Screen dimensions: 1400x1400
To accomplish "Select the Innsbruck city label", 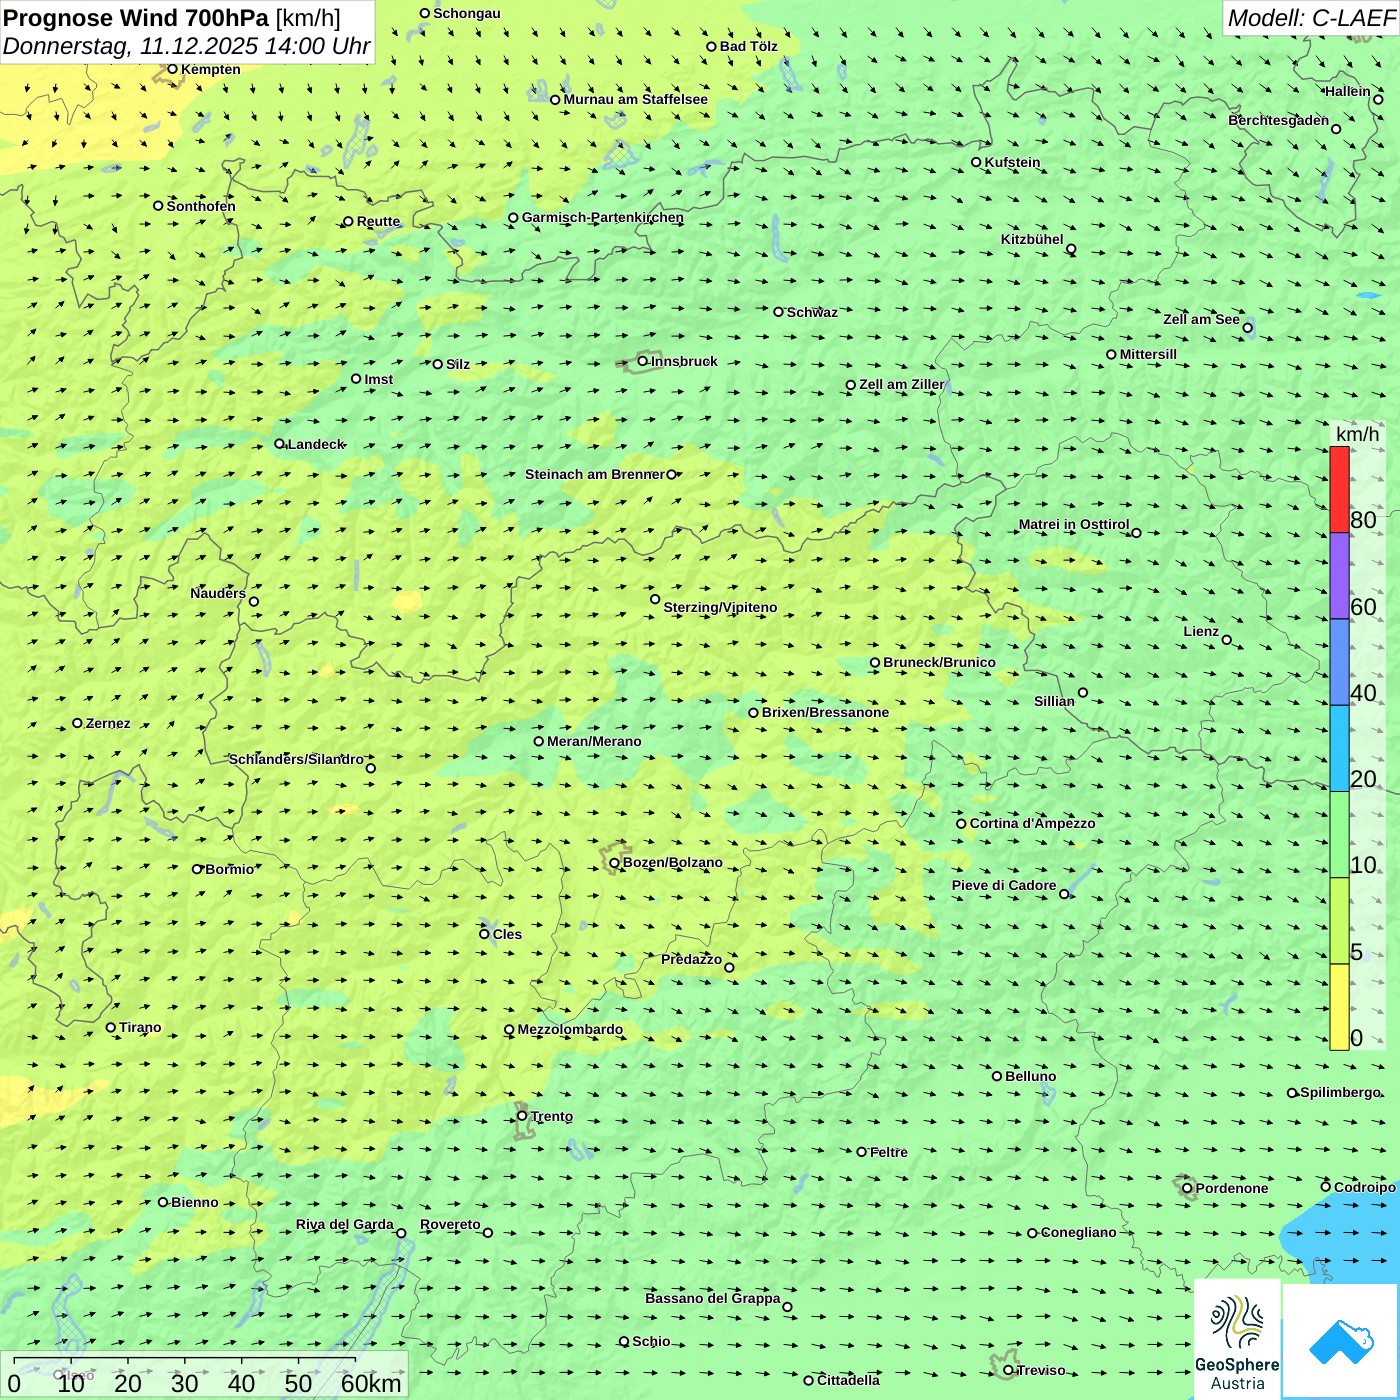I will (x=684, y=361).
